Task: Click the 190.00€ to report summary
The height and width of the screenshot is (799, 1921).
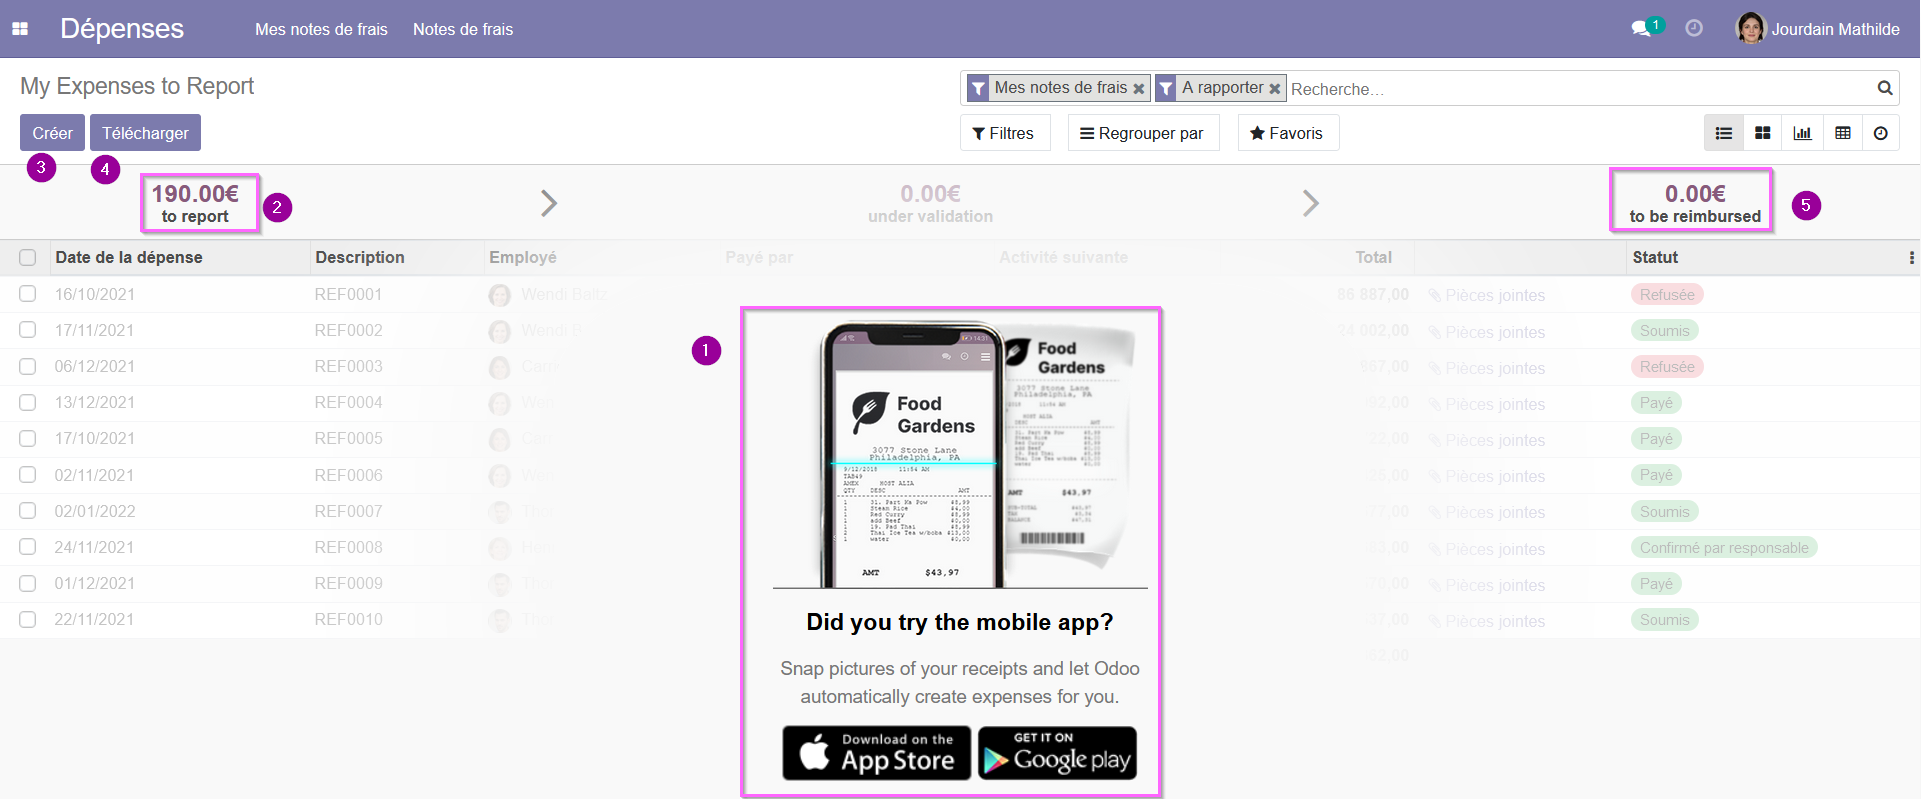Action: pyautogui.click(x=195, y=203)
